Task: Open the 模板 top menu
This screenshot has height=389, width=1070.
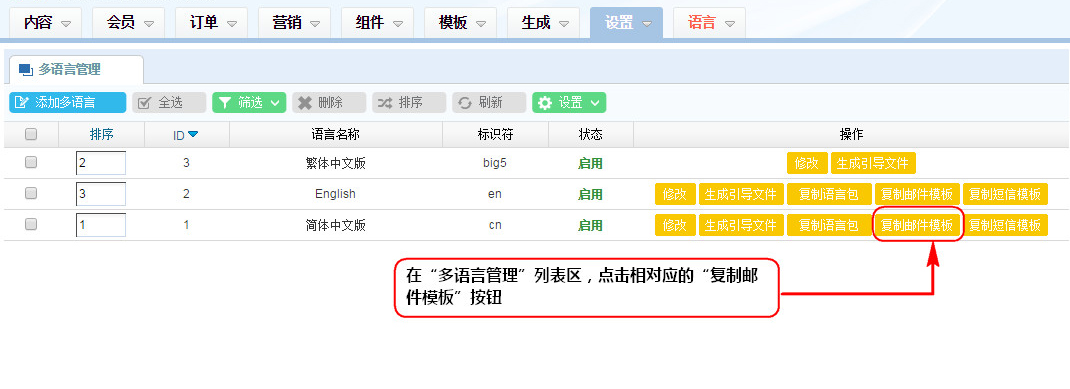Action: (x=462, y=23)
